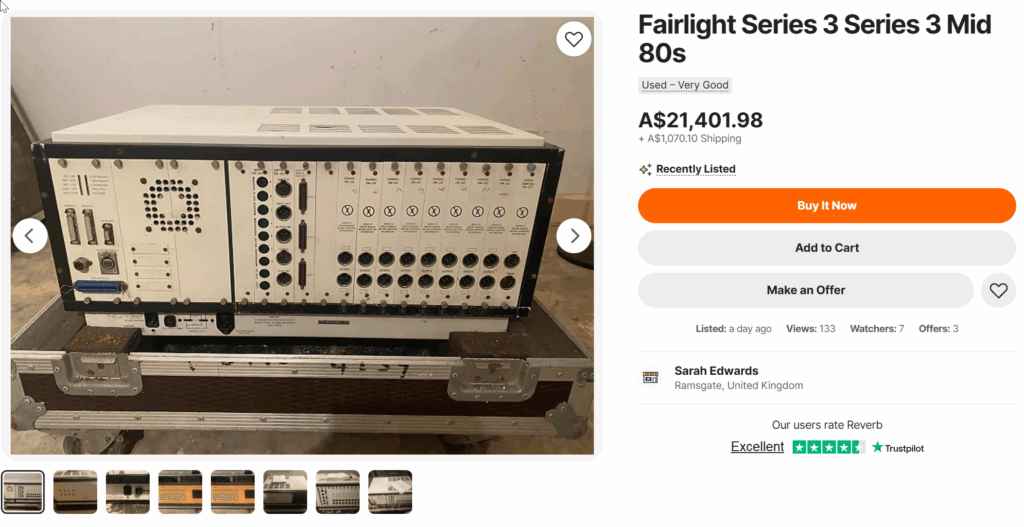The width and height of the screenshot is (1024, 527).
Task: Show the next product image
Action: tap(574, 236)
